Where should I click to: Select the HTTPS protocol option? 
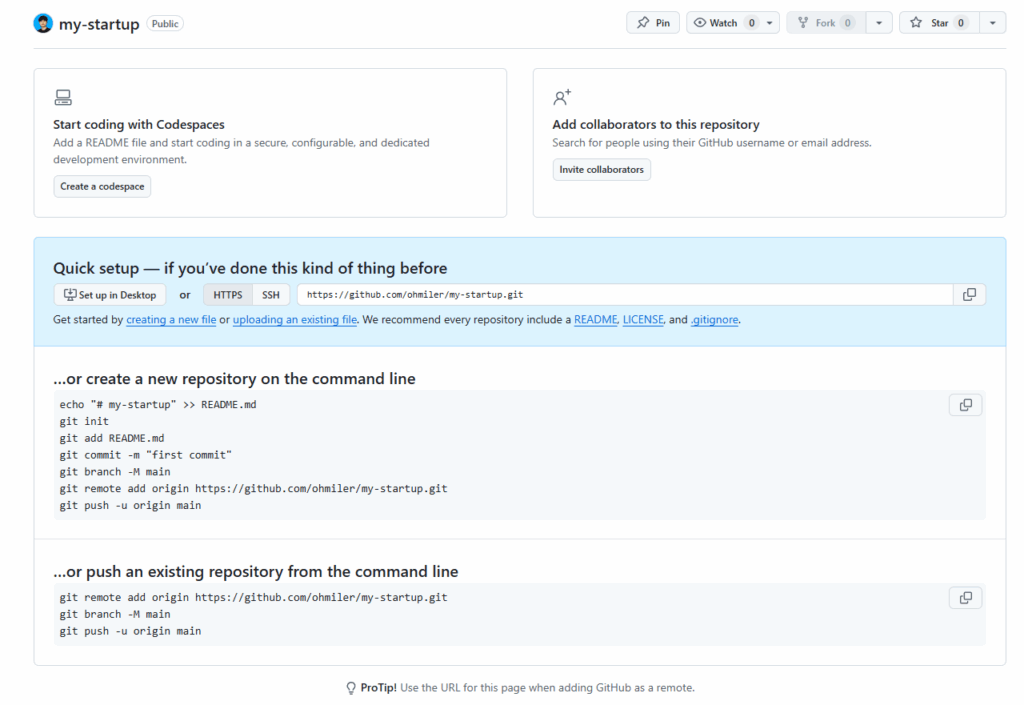point(227,295)
